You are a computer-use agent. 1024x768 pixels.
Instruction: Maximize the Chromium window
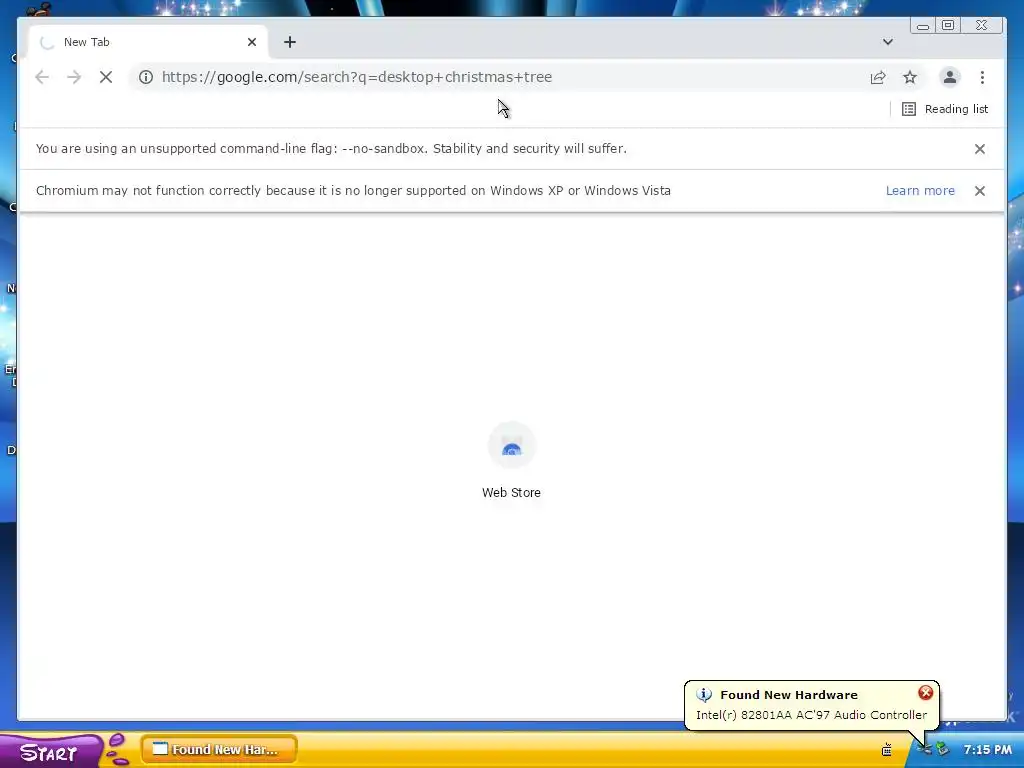point(948,25)
